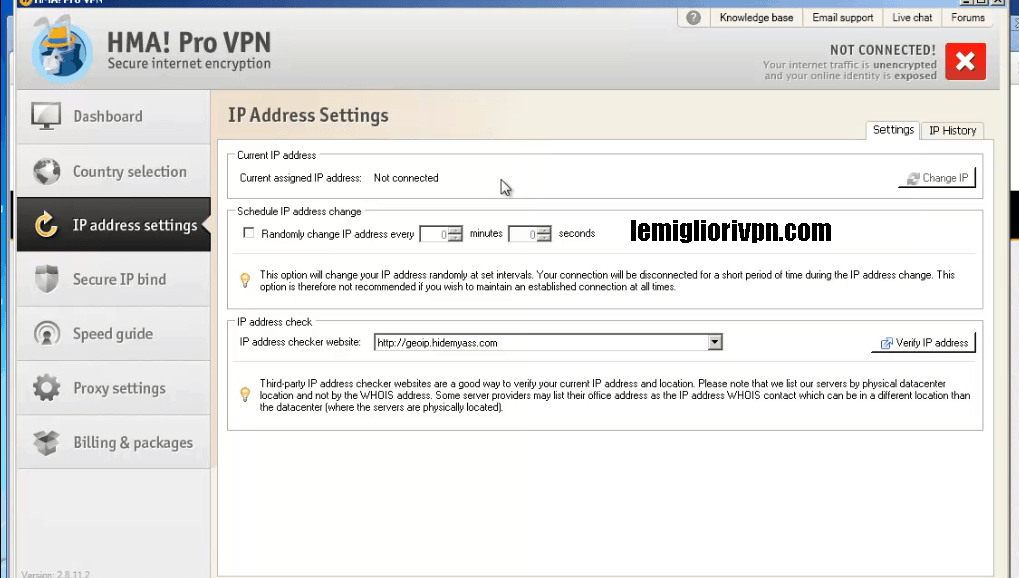The image size is (1019, 578).
Task: Click the Change IP button
Action: pyautogui.click(x=937, y=178)
